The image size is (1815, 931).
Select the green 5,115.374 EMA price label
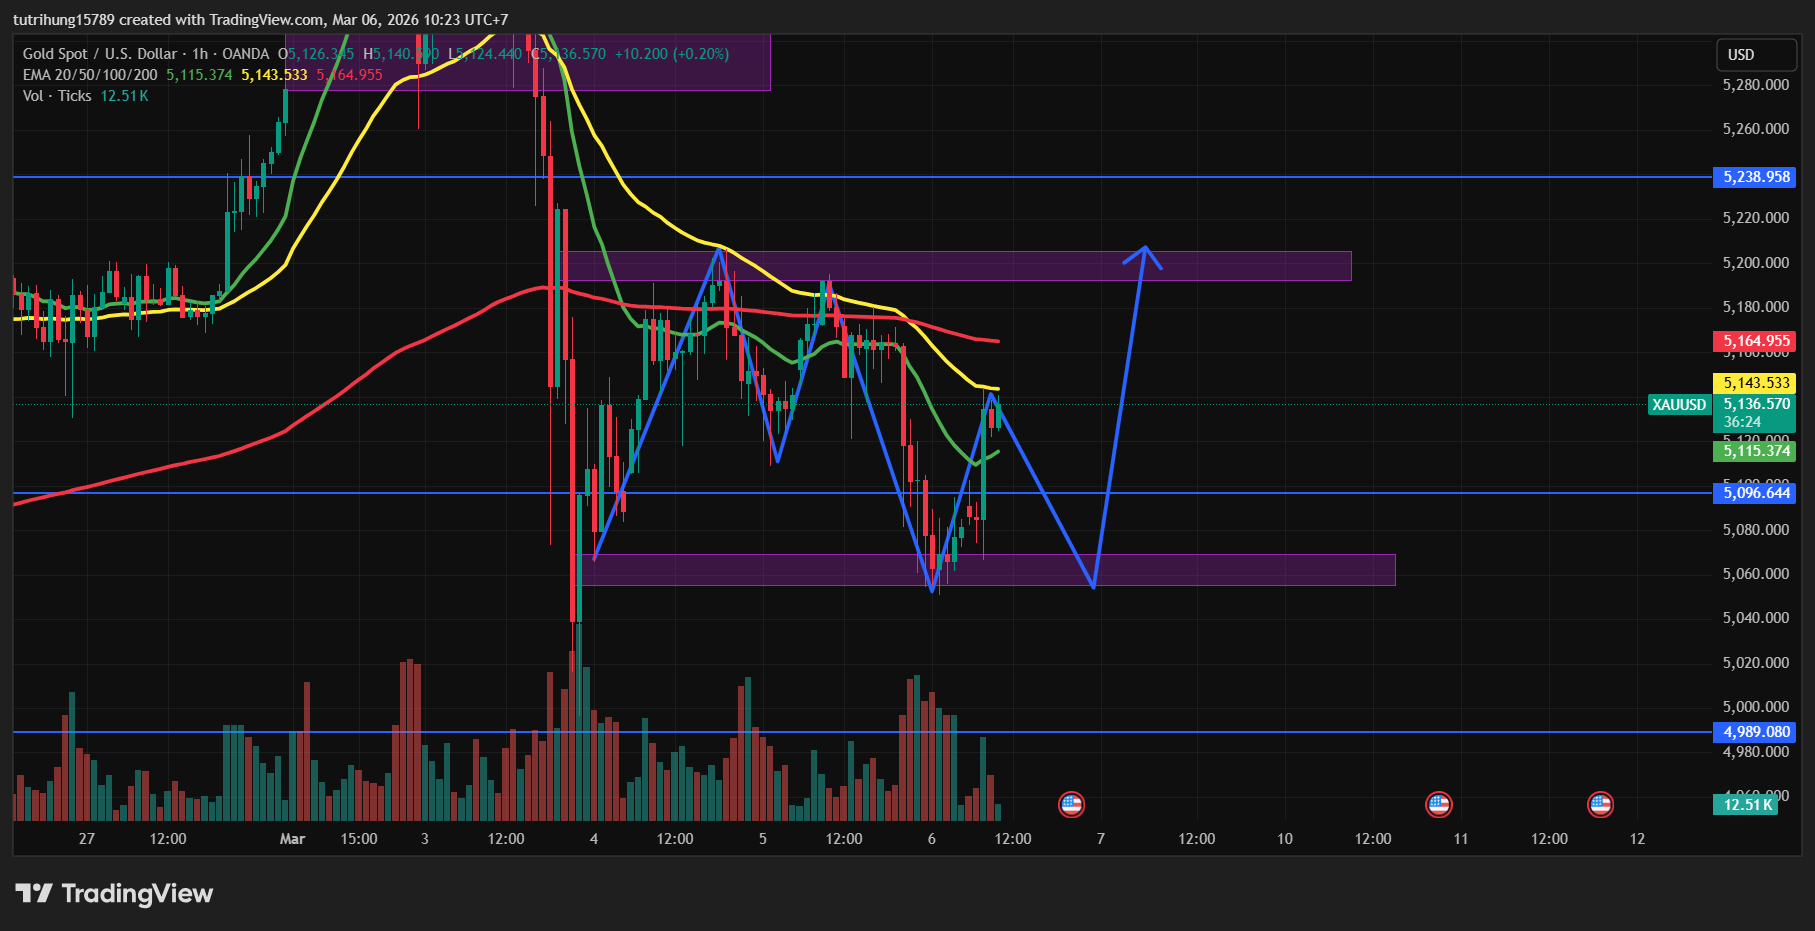tap(1756, 451)
